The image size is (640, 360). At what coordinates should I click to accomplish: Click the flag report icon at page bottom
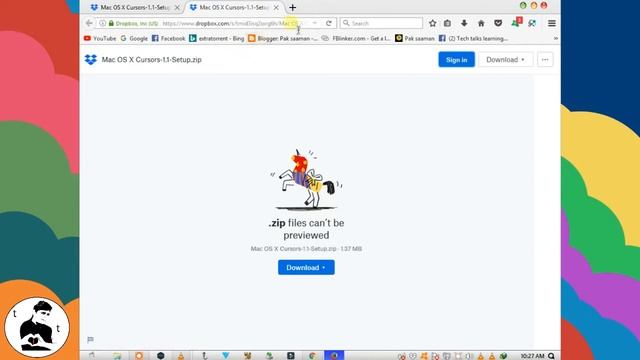click(x=90, y=340)
